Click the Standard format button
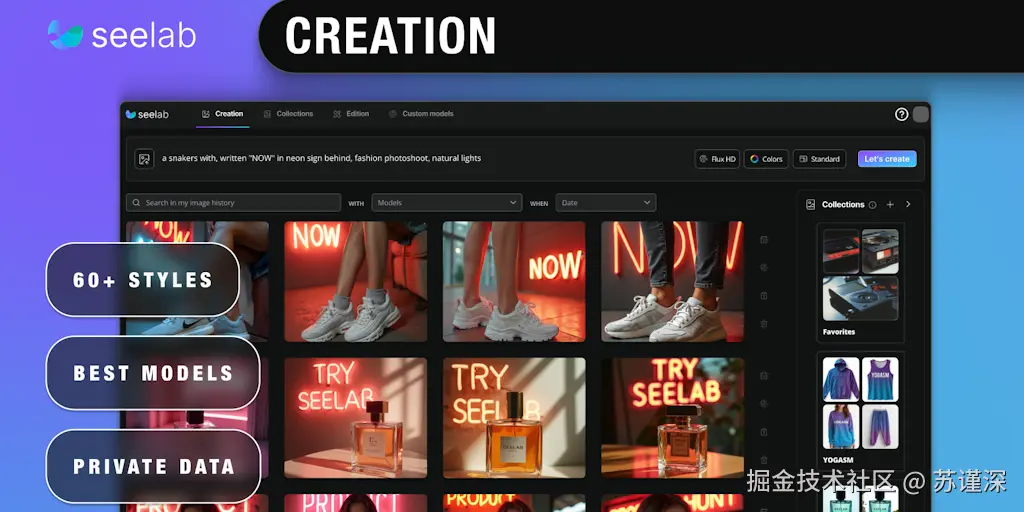Image resolution: width=1024 pixels, height=512 pixels. pos(820,159)
